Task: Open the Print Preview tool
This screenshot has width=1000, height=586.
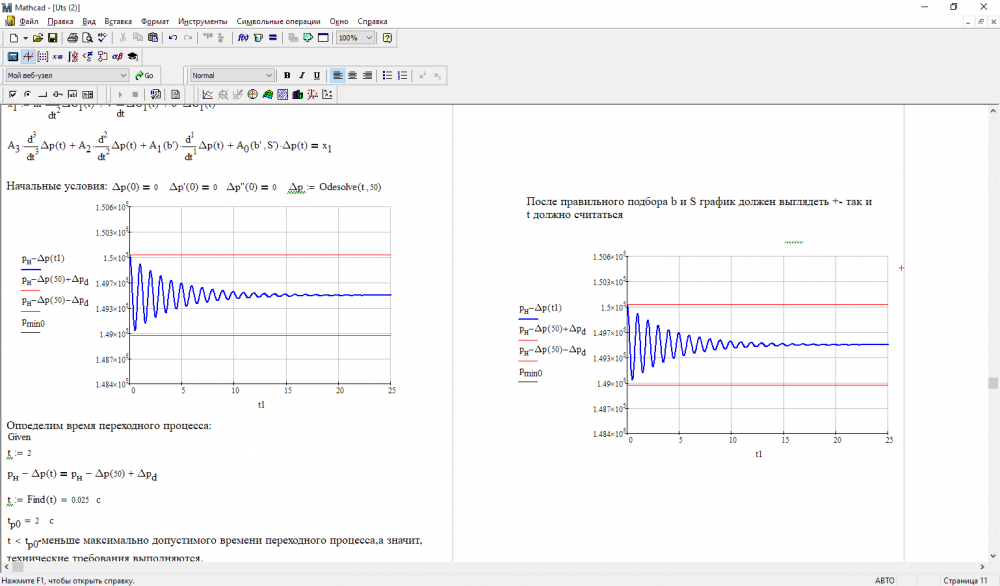Action: tap(87, 38)
